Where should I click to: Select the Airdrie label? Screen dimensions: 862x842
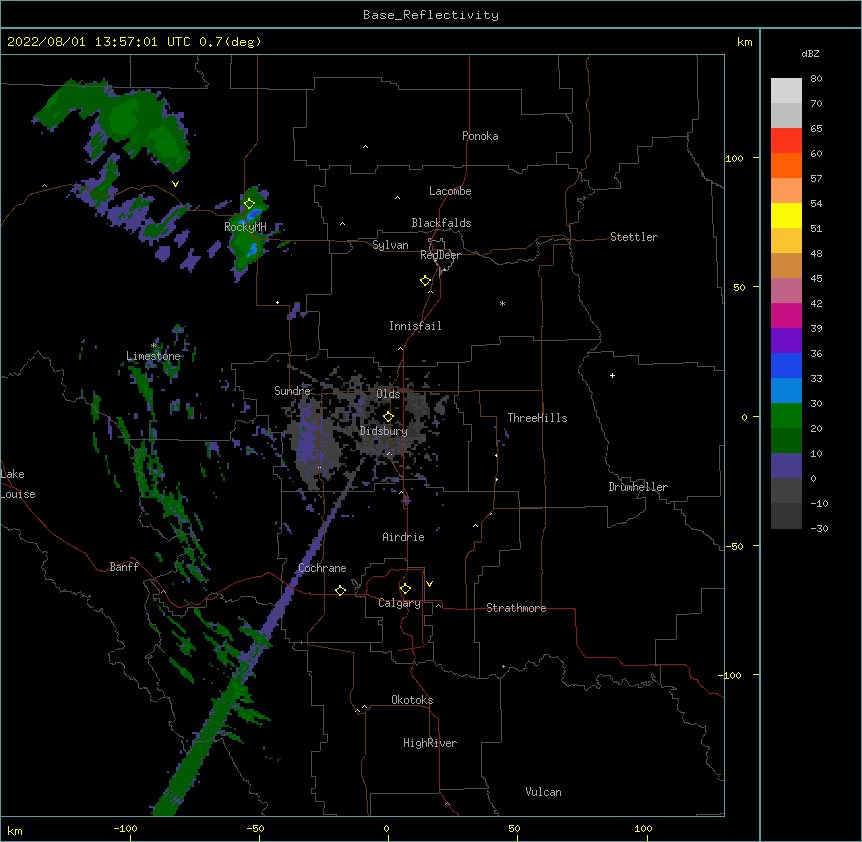[x=403, y=537]
